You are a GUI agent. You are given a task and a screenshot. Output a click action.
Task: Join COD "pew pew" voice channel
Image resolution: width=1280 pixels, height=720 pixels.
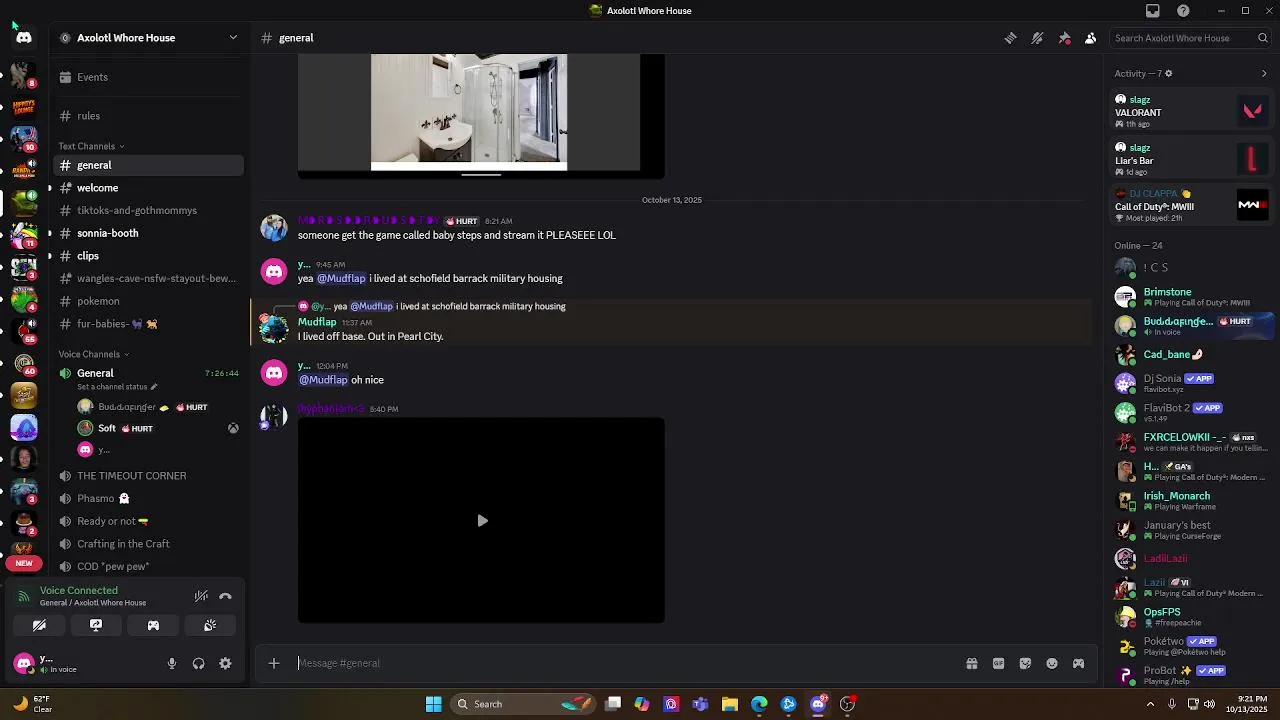149,566
